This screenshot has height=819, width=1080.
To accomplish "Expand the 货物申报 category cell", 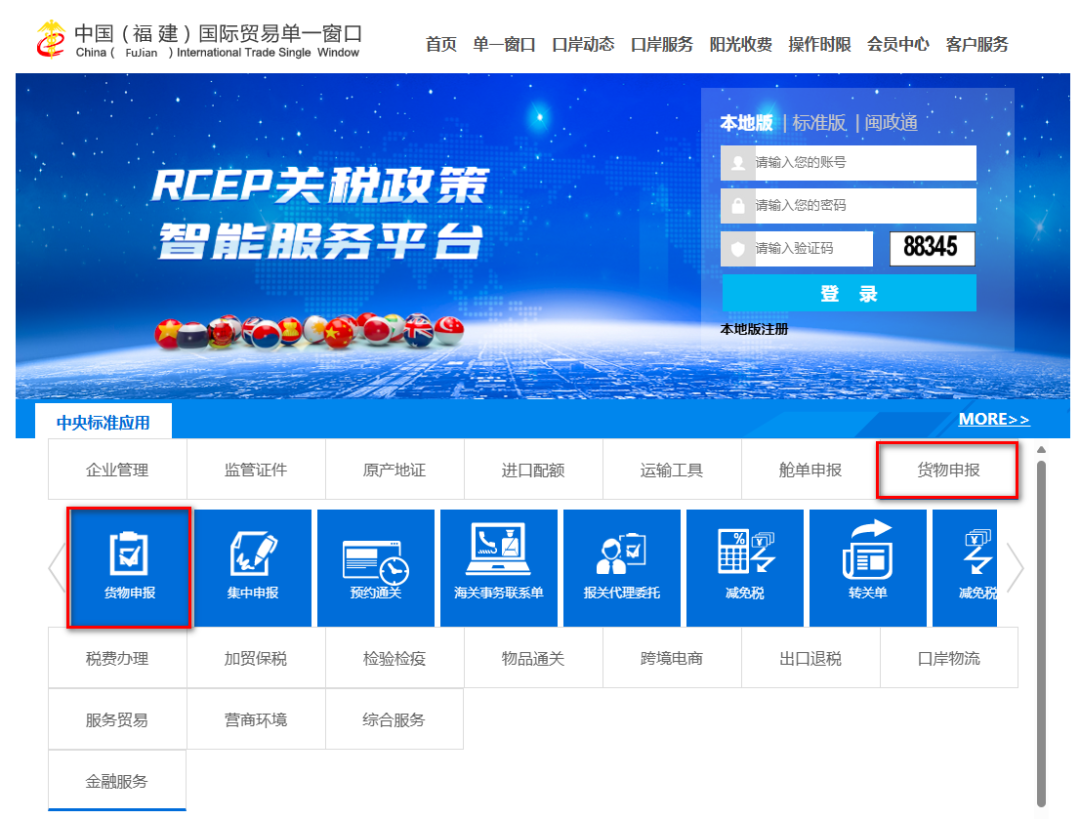I will [x=948, y=470].
